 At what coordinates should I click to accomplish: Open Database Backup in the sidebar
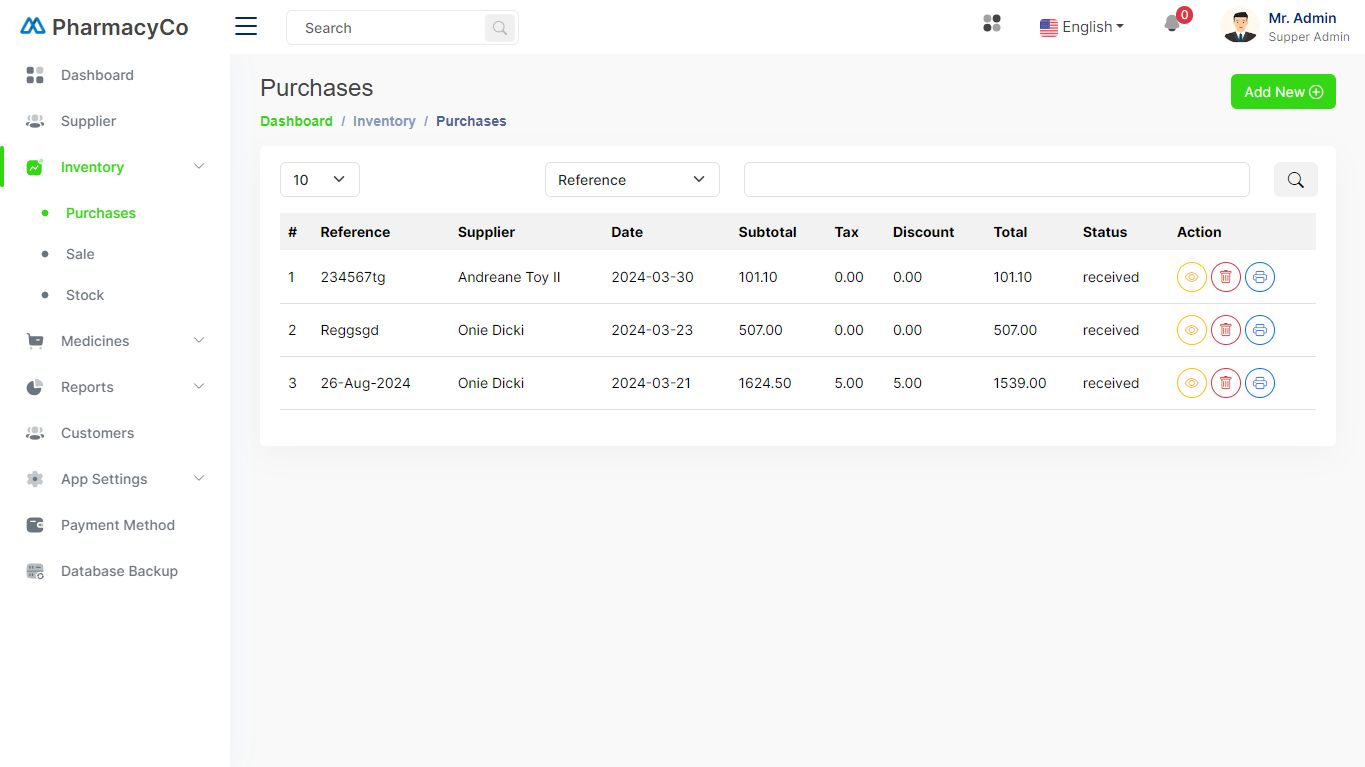point(119,571)
